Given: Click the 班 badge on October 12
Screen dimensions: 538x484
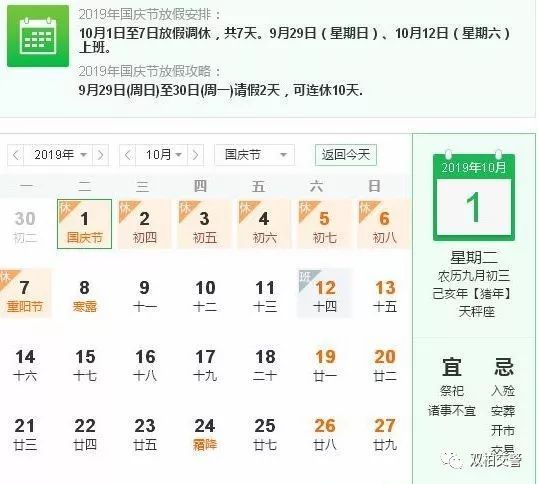Looking at the screenshot, I should point(306,278).
